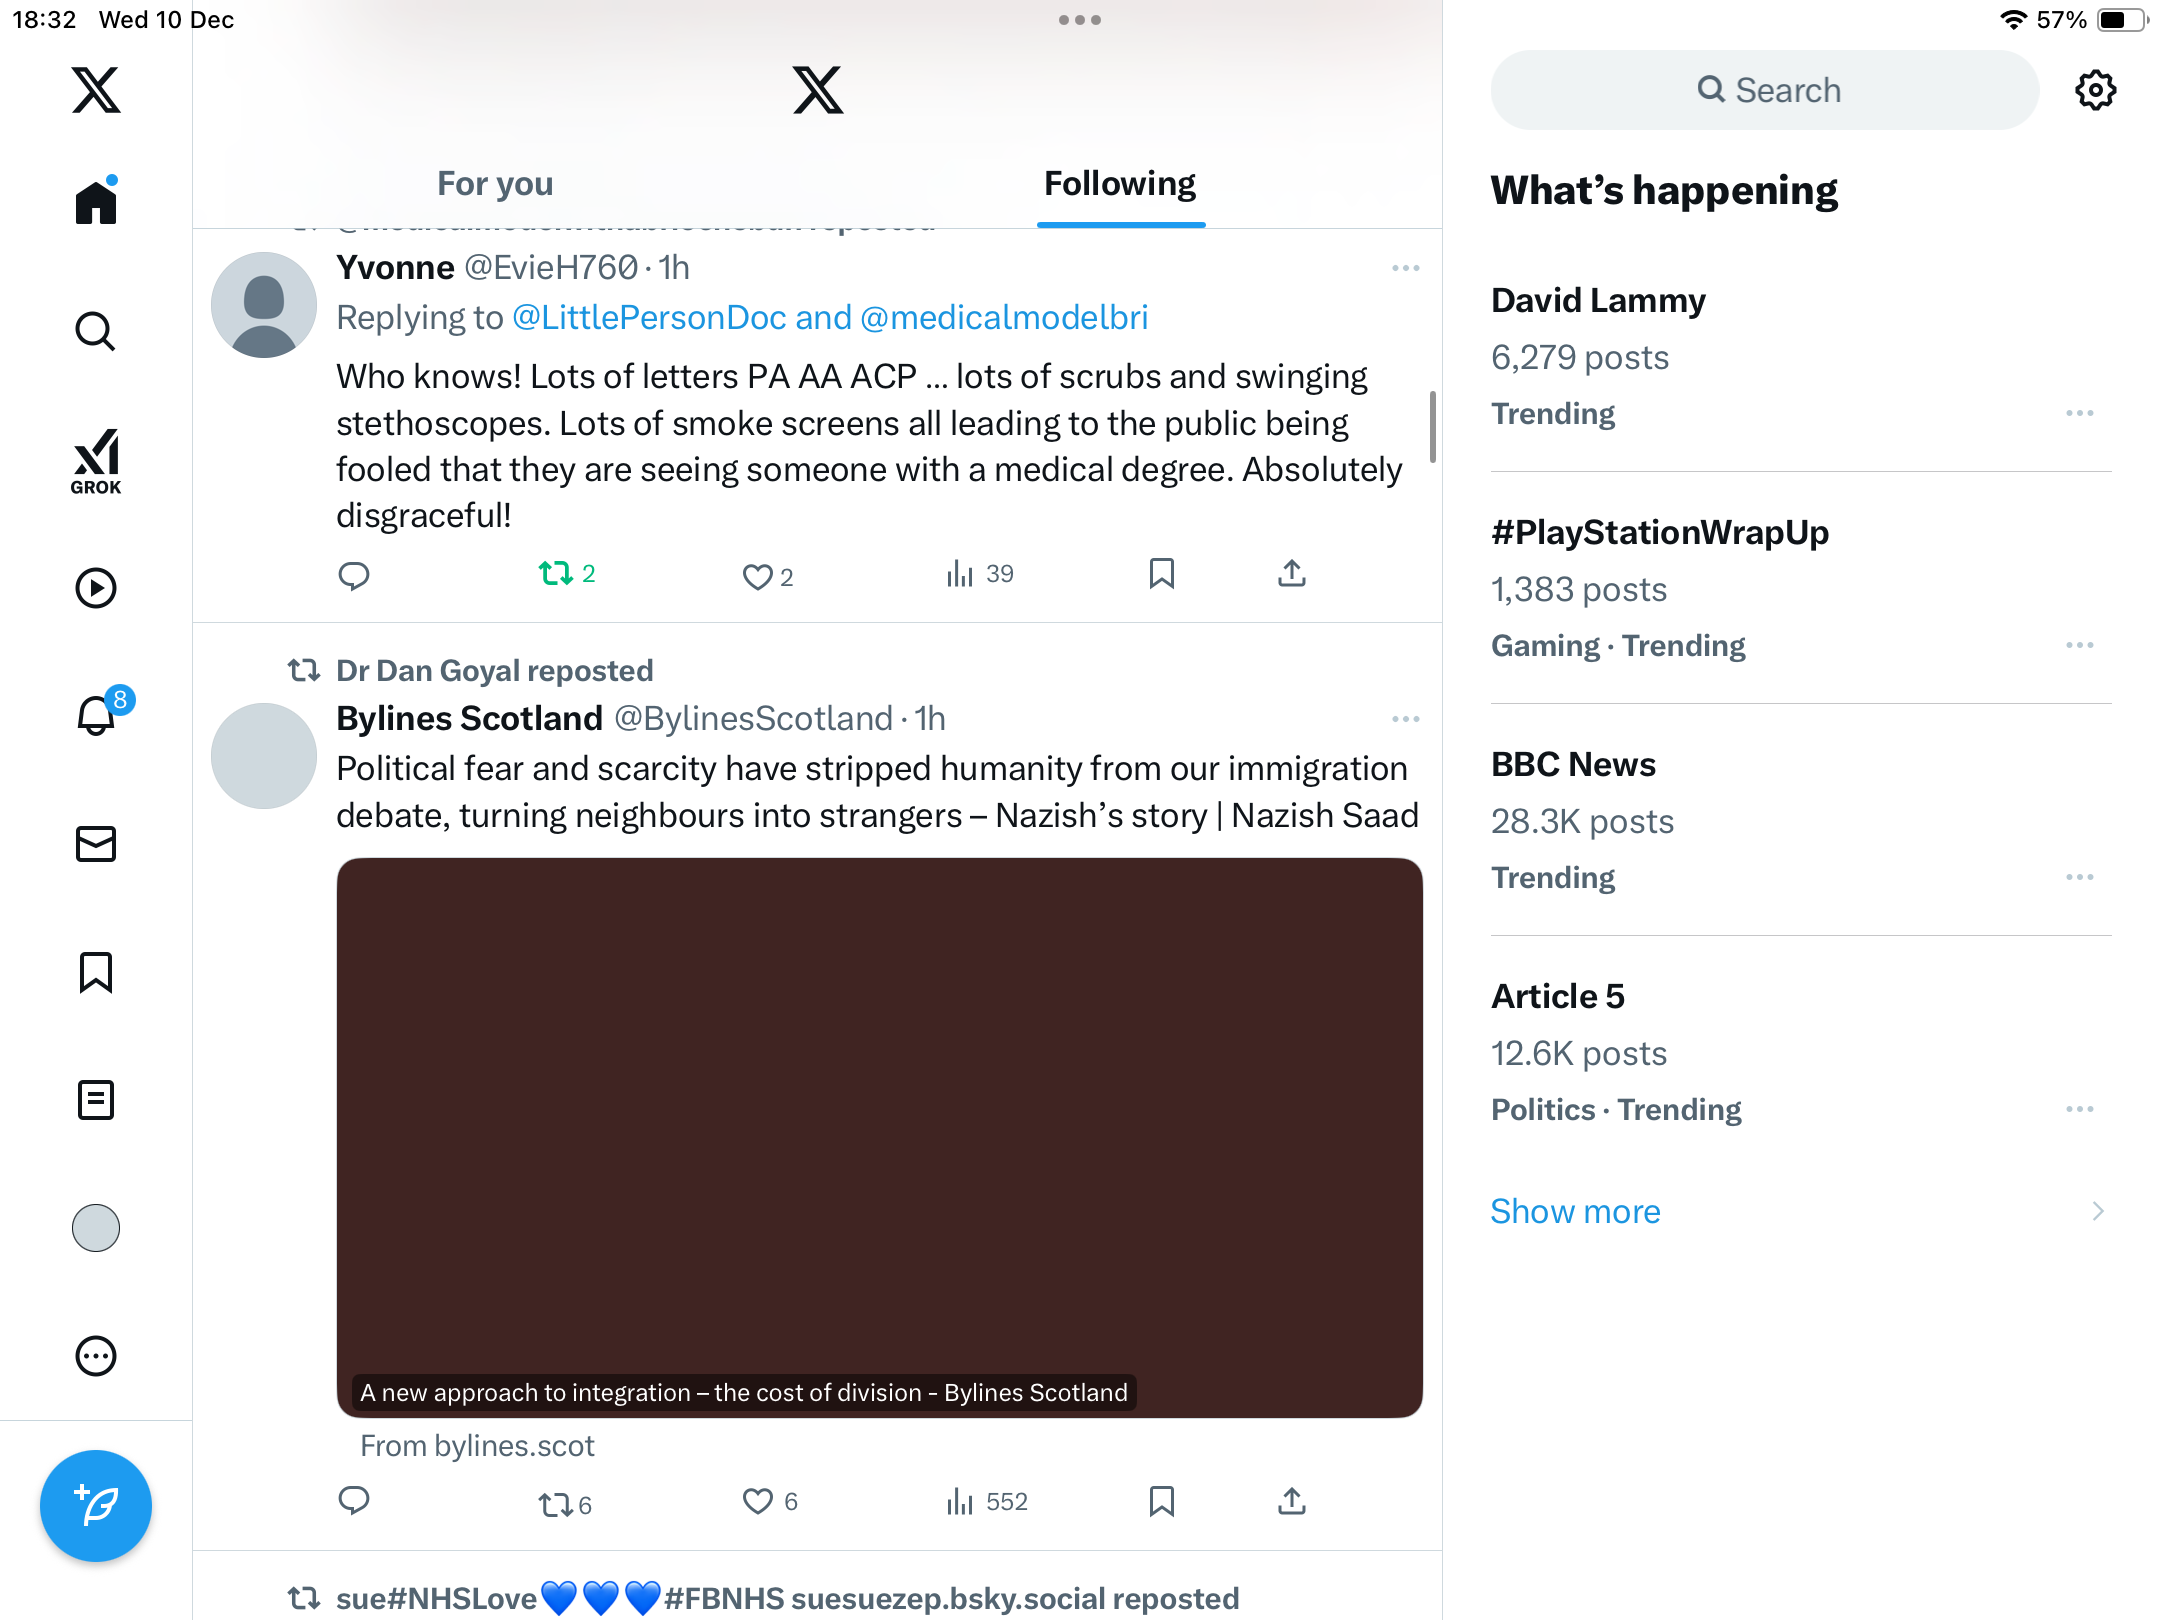Image resolution: width=2160 pixels, height=1620 pixels.
Task: Open the notifications bell
Action: pyautogui.click(x=96, y=716)
